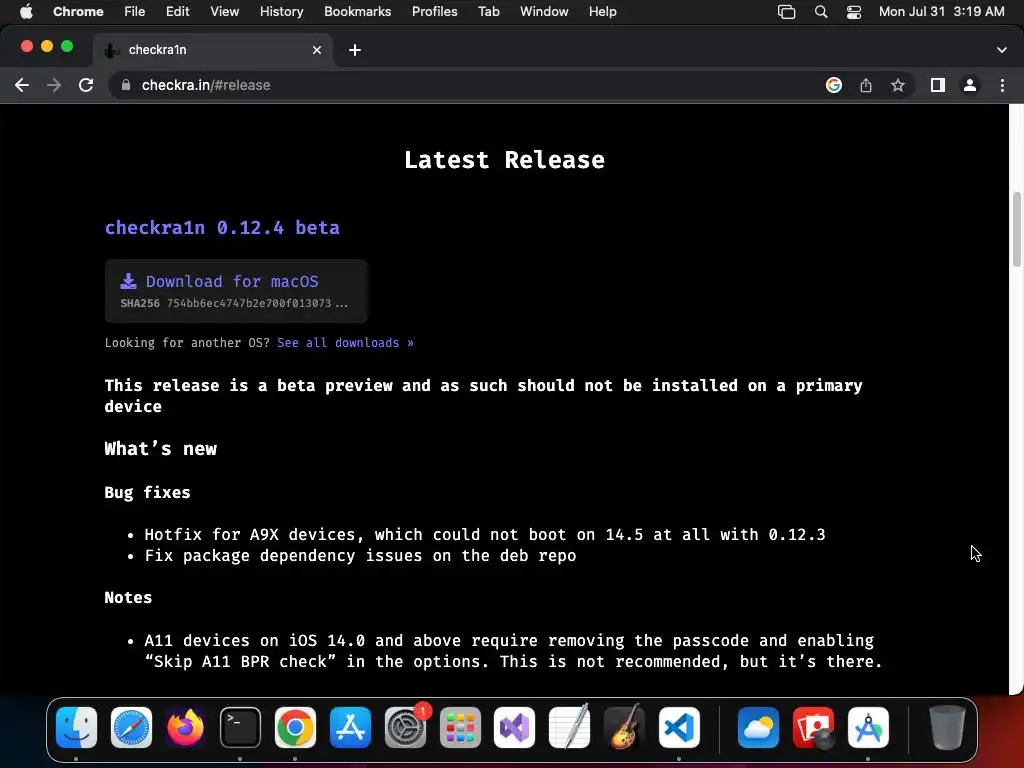
Task: Open the Help menu
Action: point(602,12)
